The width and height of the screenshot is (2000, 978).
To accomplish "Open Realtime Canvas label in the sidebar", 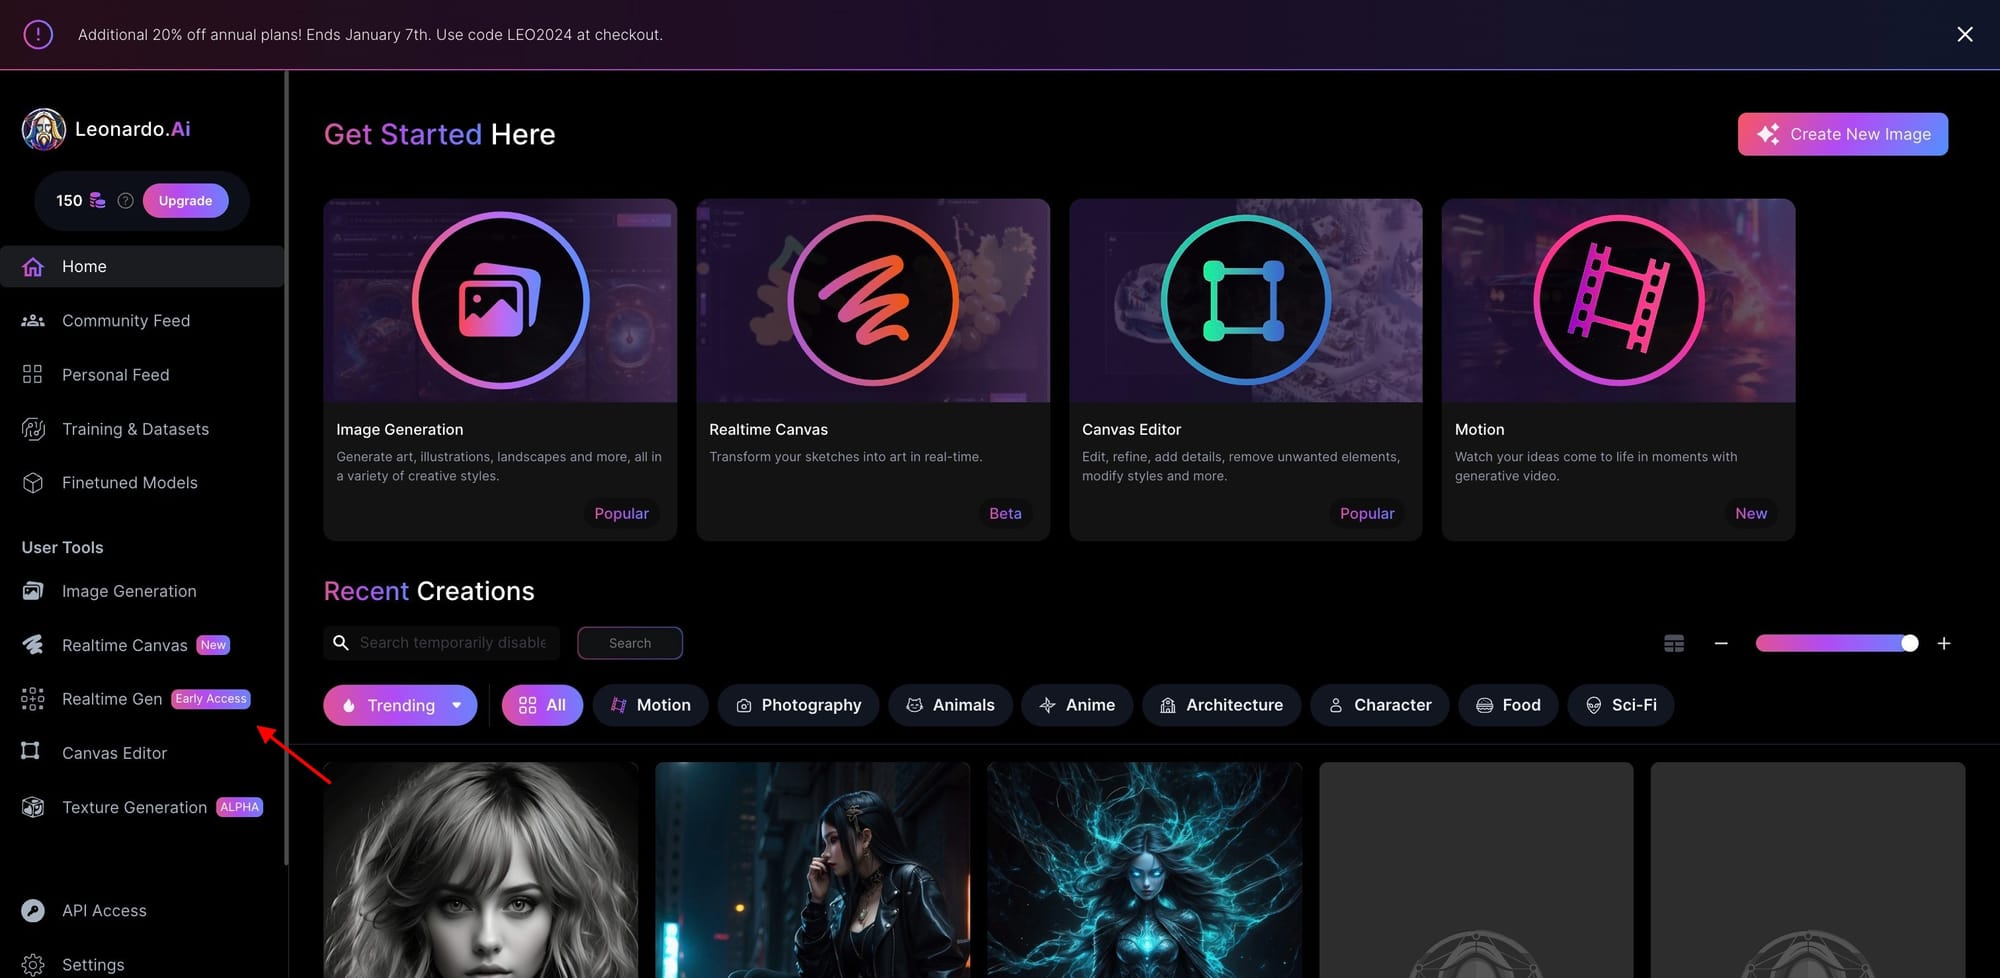I will pyautogui.click(x=124, y=645).
